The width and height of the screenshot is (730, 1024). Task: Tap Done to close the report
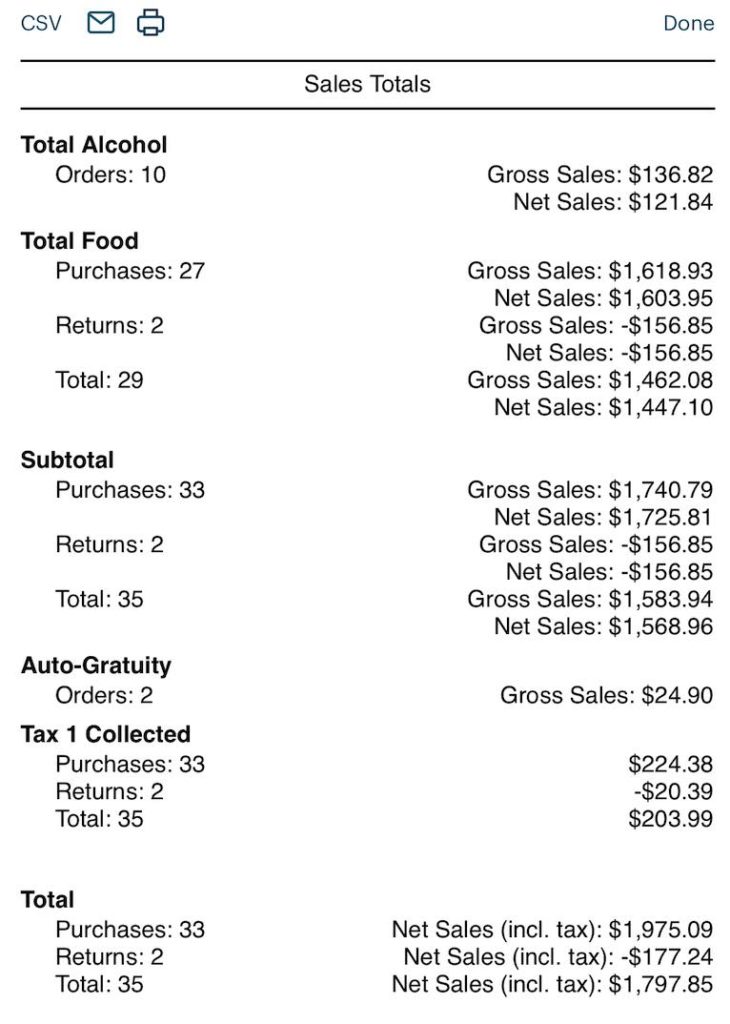689,23
